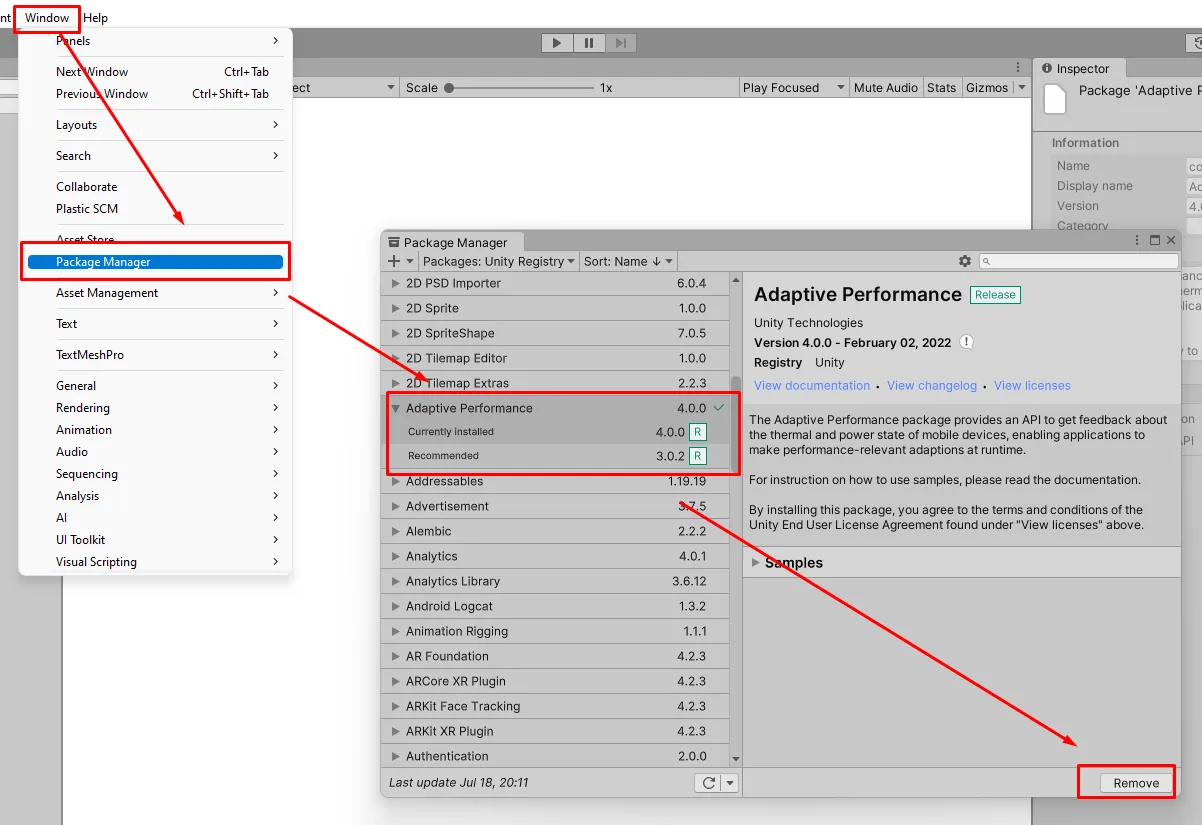Viewport: 1202px width, 825px height.
Task: Click the R badge on Recommended row
Action: click(698, 456)
